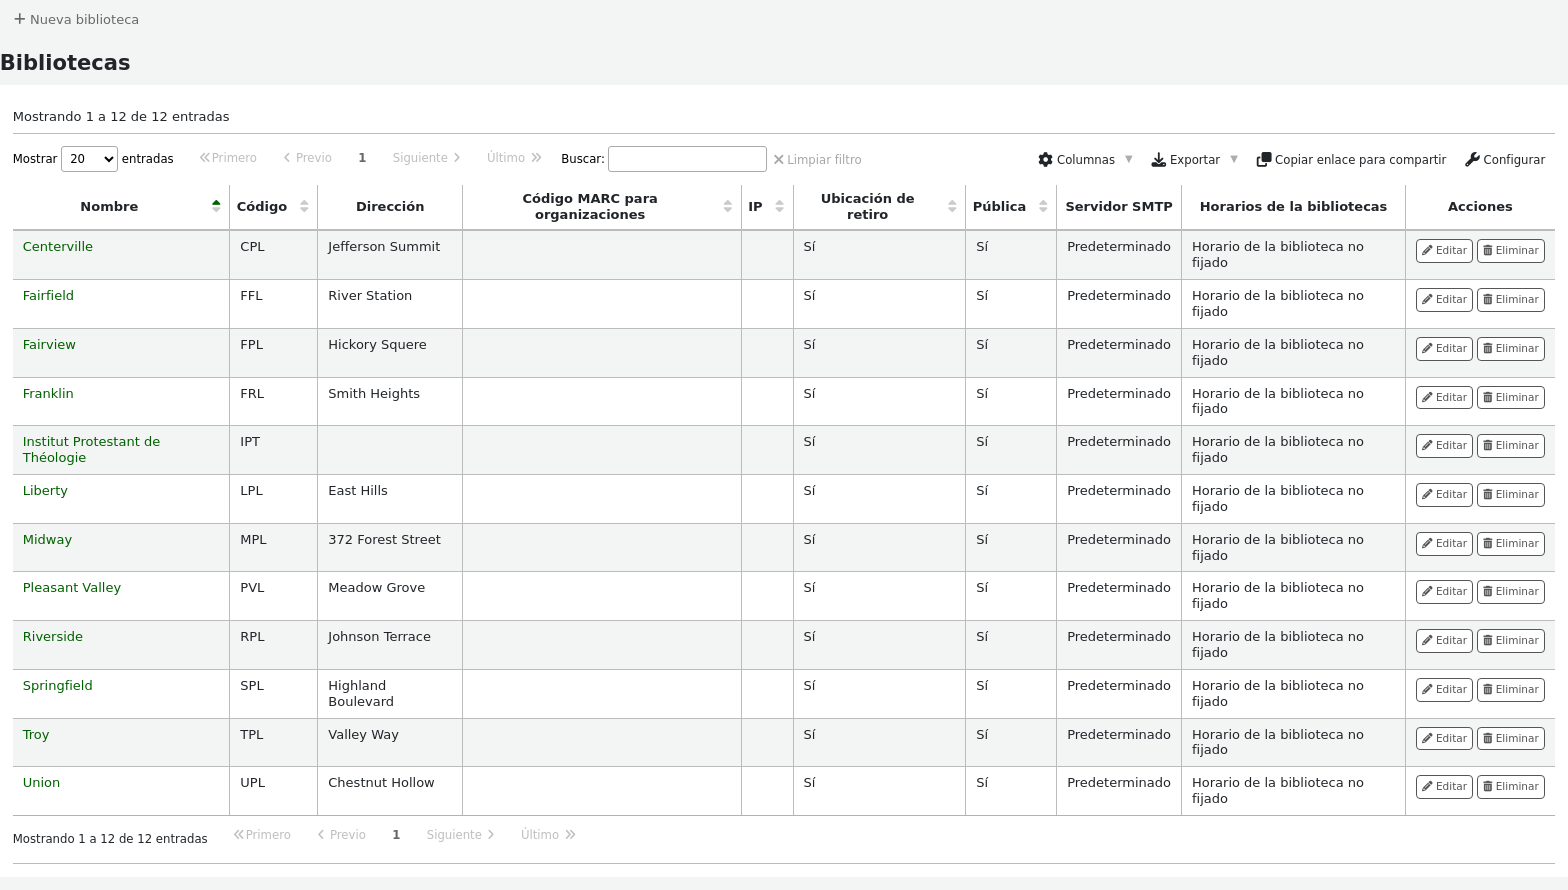Click Siguiente in bottom pagination
The height and width of the screenshot is (890, 1568).
(460, 835)
